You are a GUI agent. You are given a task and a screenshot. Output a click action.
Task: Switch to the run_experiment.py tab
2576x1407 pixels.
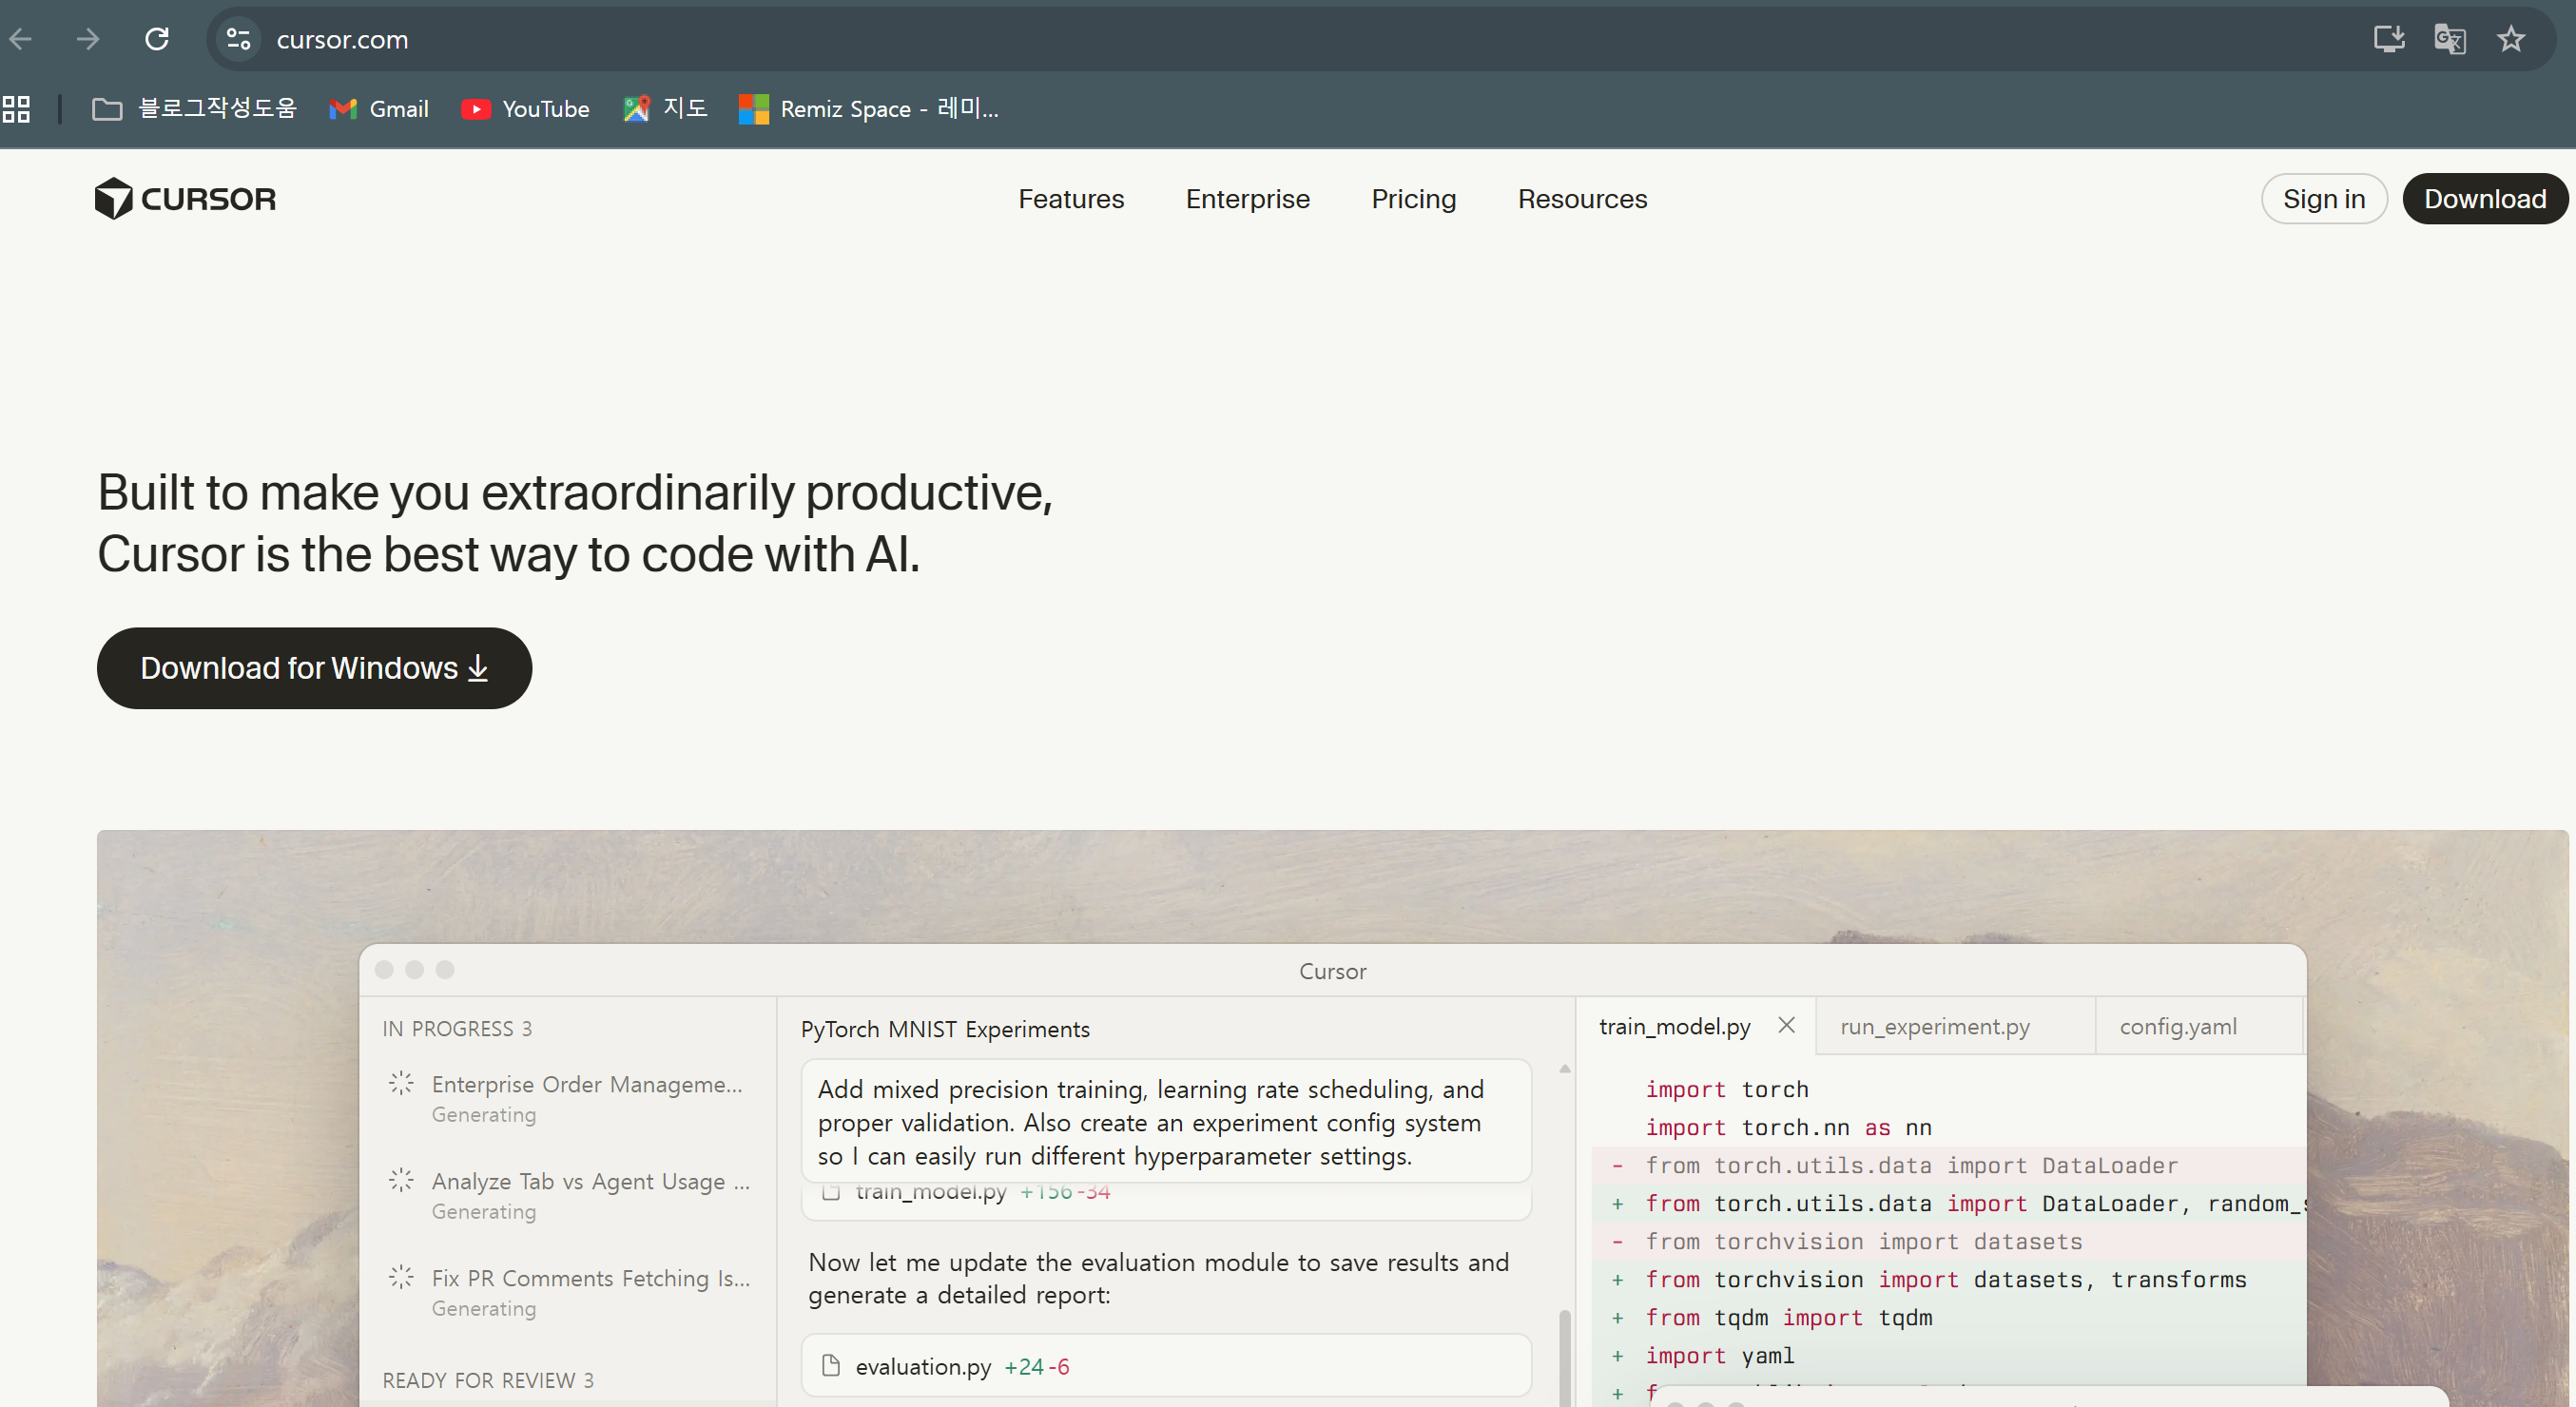1935,1026
